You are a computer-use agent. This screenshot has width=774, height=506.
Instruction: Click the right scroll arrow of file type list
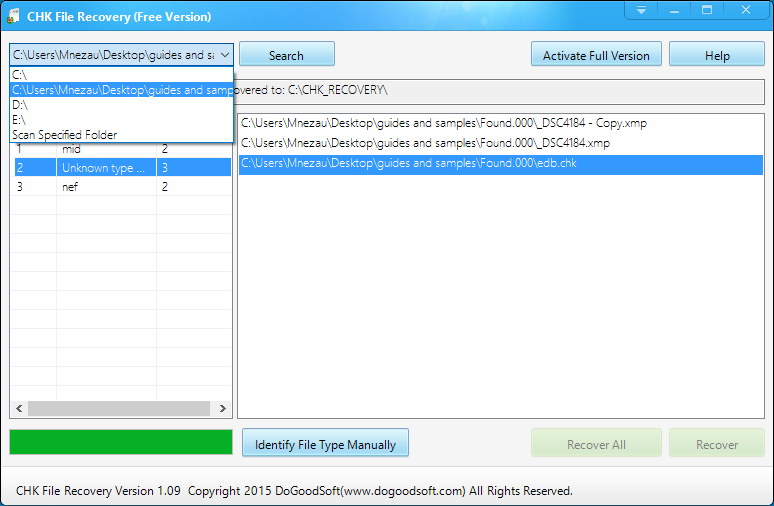[x=223, y=408]
